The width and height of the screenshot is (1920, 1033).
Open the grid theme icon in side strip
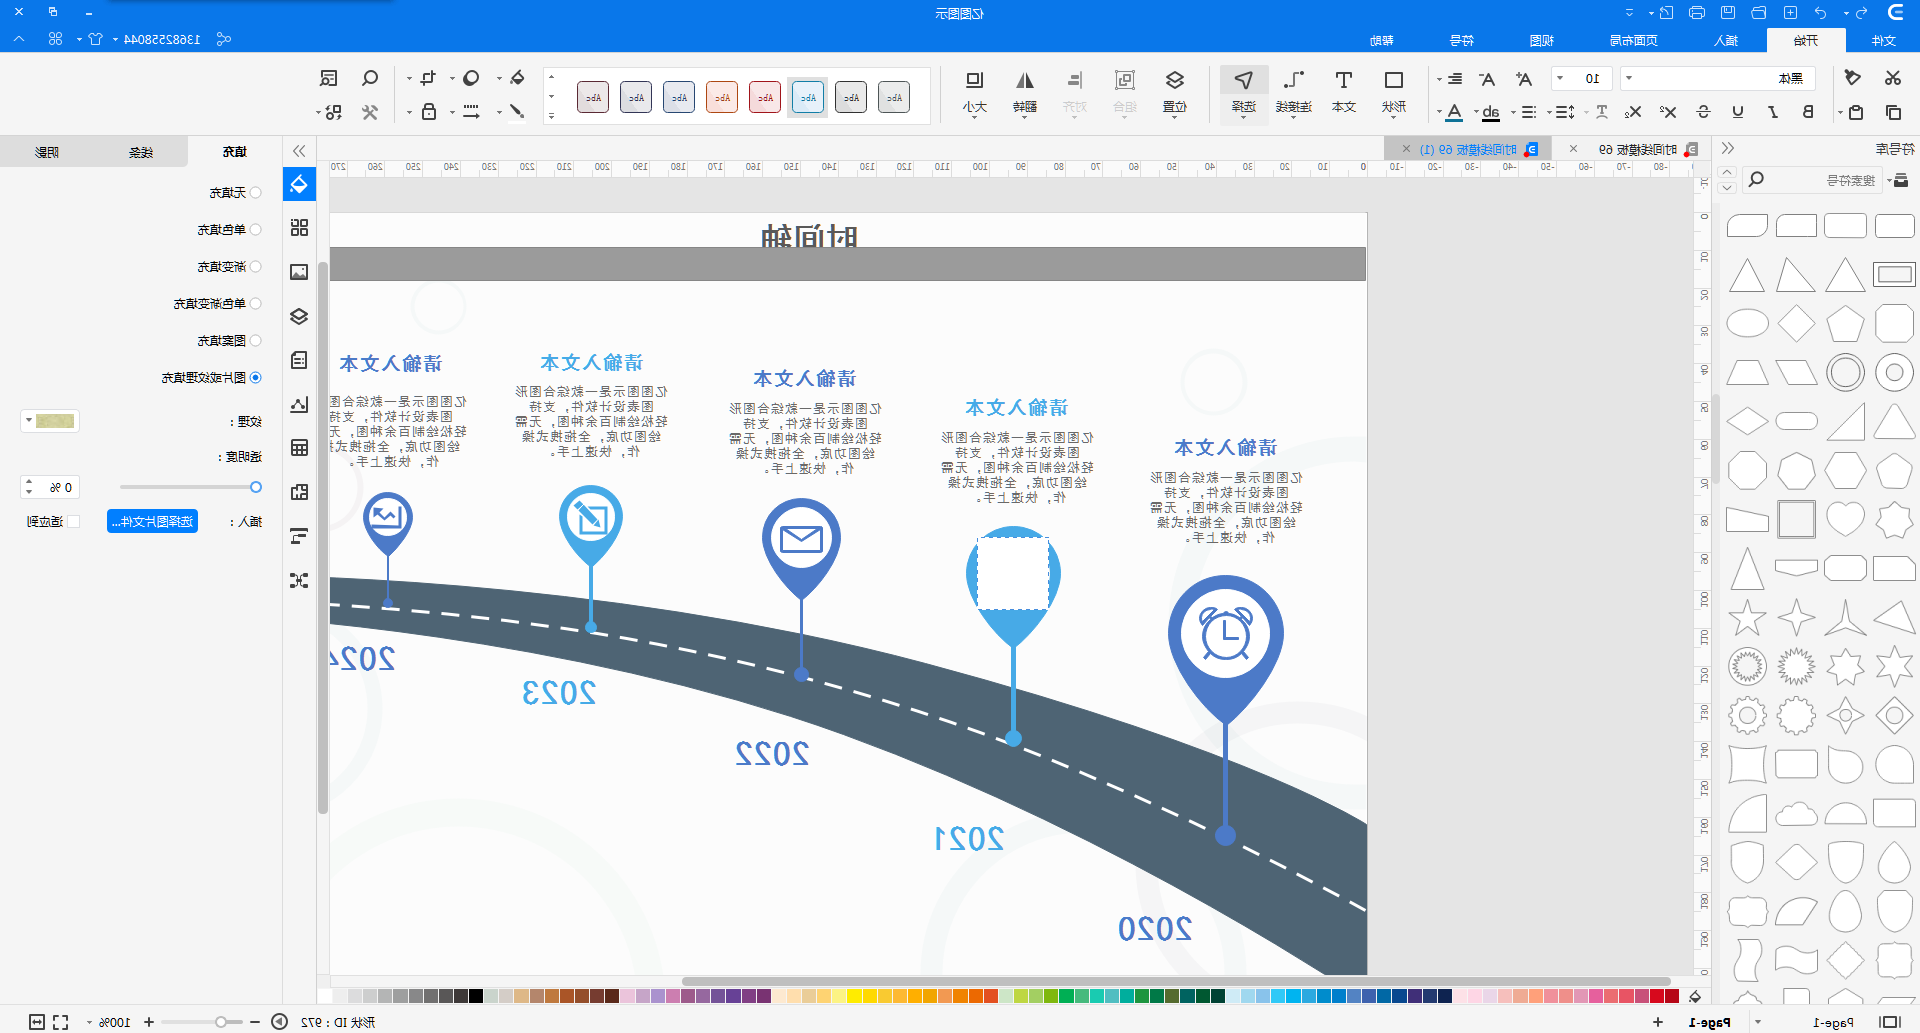(299, 228)
